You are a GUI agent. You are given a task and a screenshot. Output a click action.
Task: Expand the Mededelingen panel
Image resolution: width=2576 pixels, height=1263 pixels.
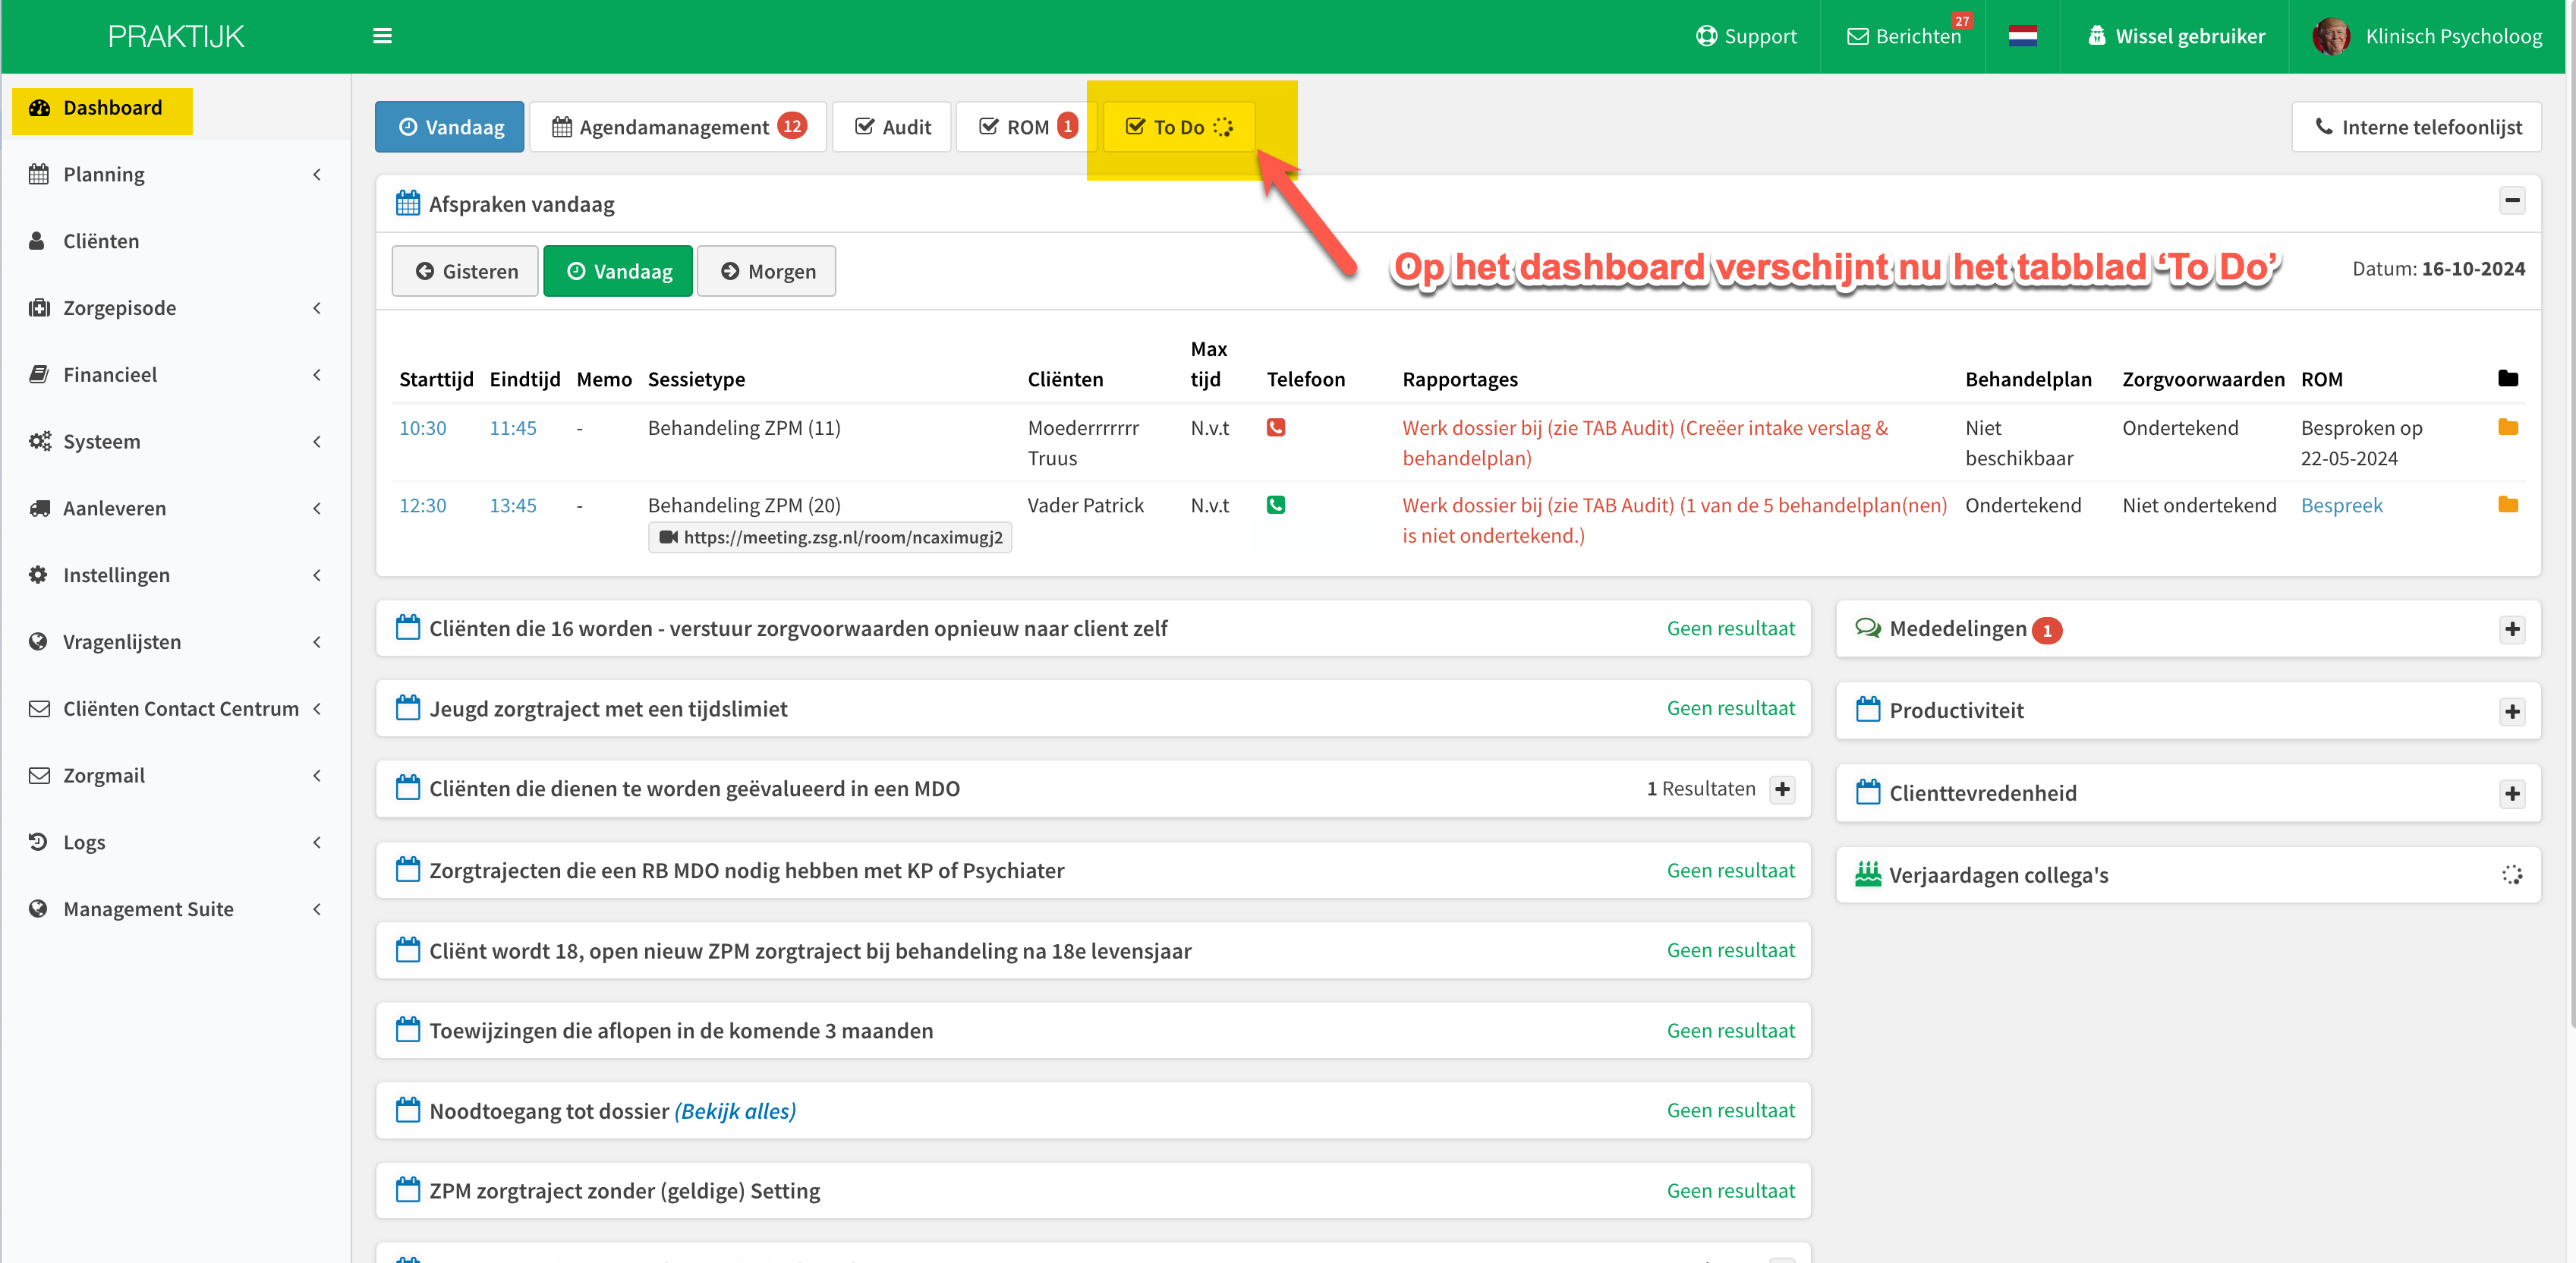click(2512, 630)
